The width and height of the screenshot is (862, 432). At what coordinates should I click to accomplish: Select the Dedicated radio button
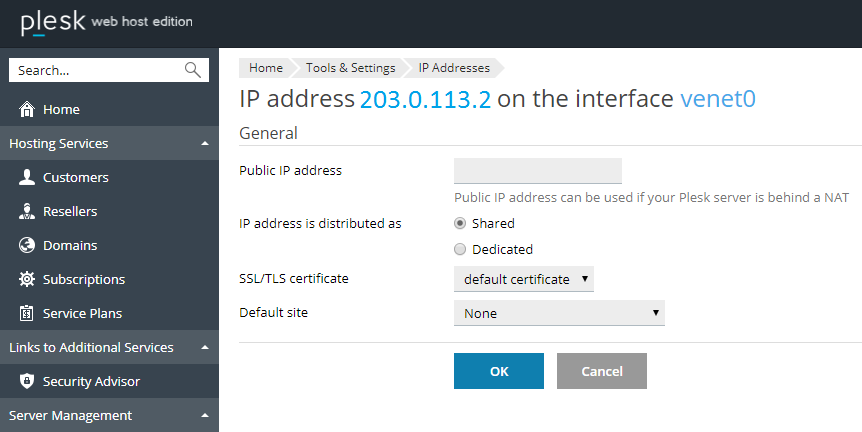click(x=460, y=250)
